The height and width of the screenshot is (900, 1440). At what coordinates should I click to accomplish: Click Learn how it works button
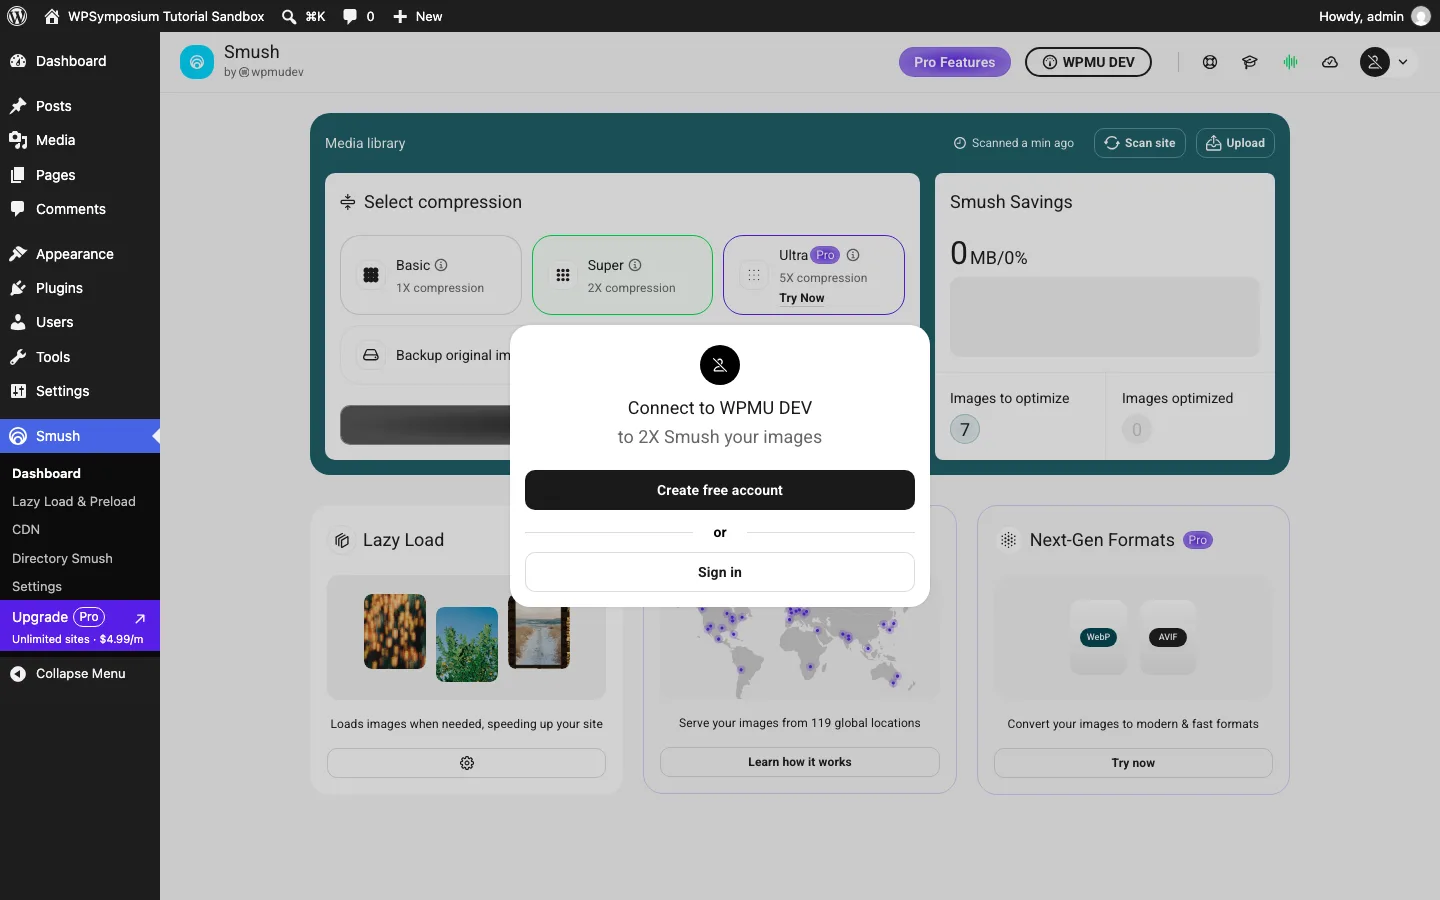tap(800, 762)
